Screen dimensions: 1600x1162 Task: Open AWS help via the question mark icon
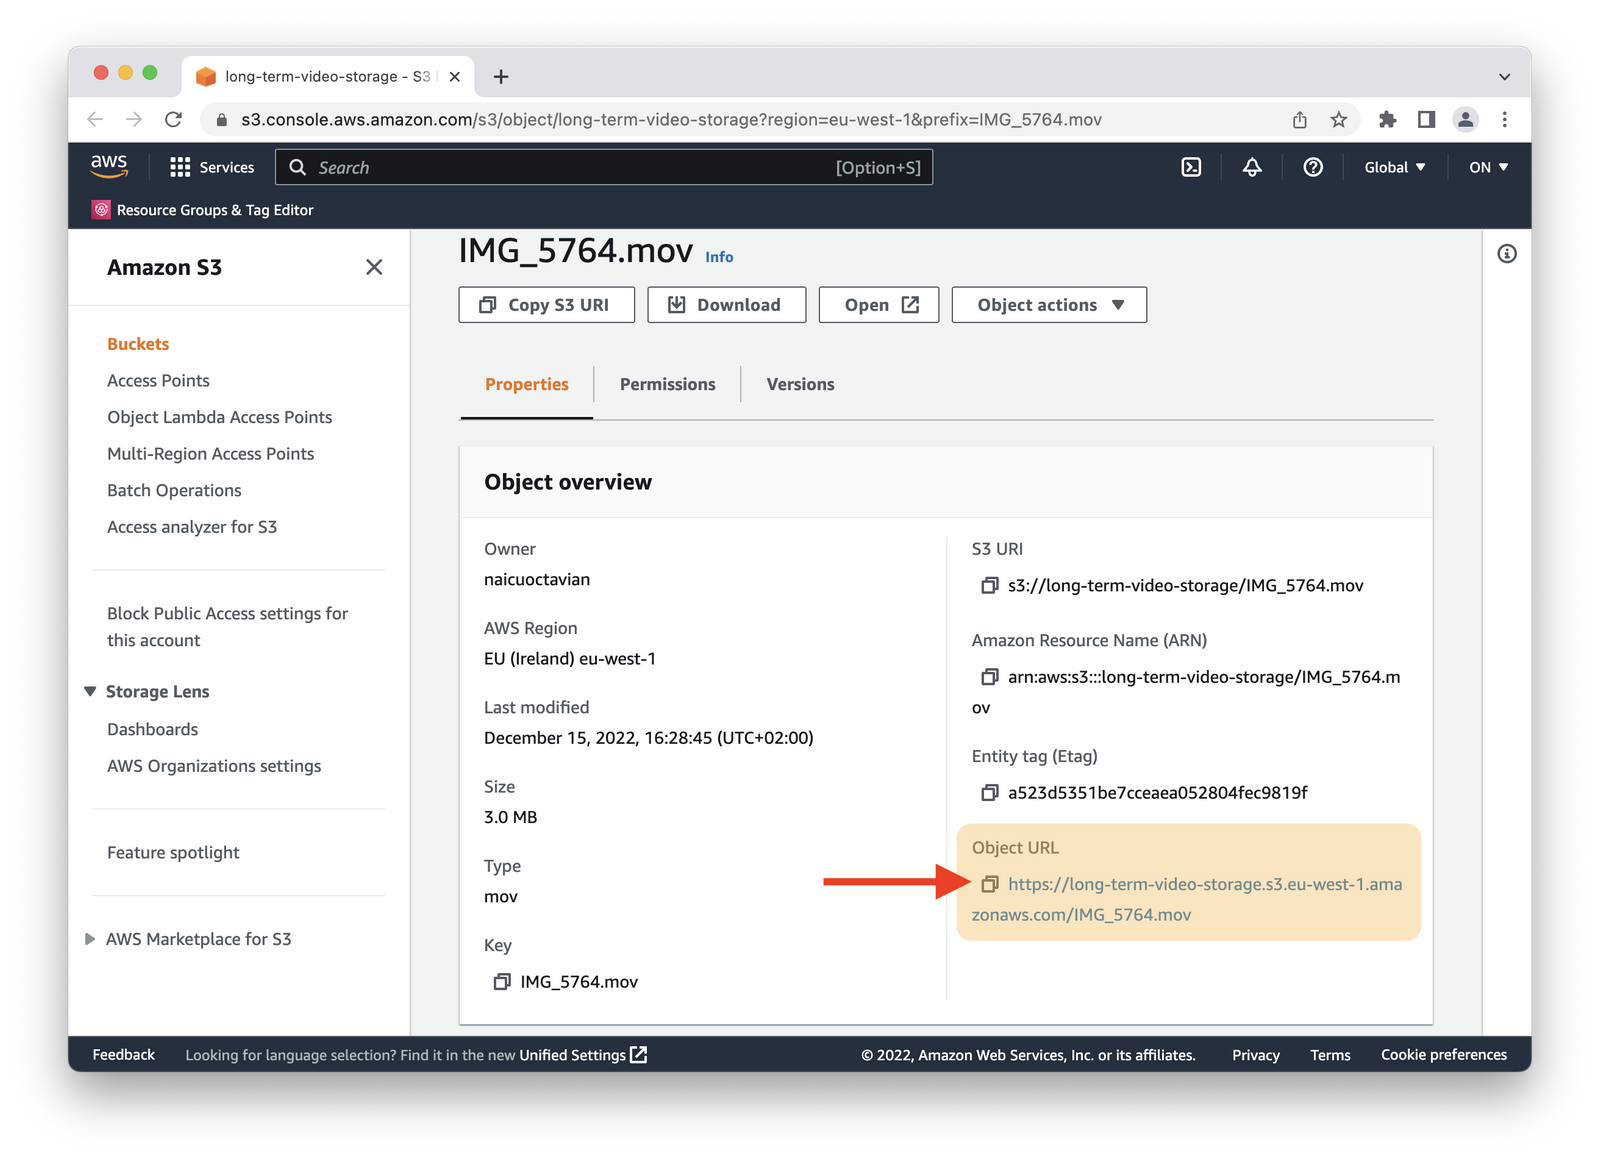point(1313,167)
